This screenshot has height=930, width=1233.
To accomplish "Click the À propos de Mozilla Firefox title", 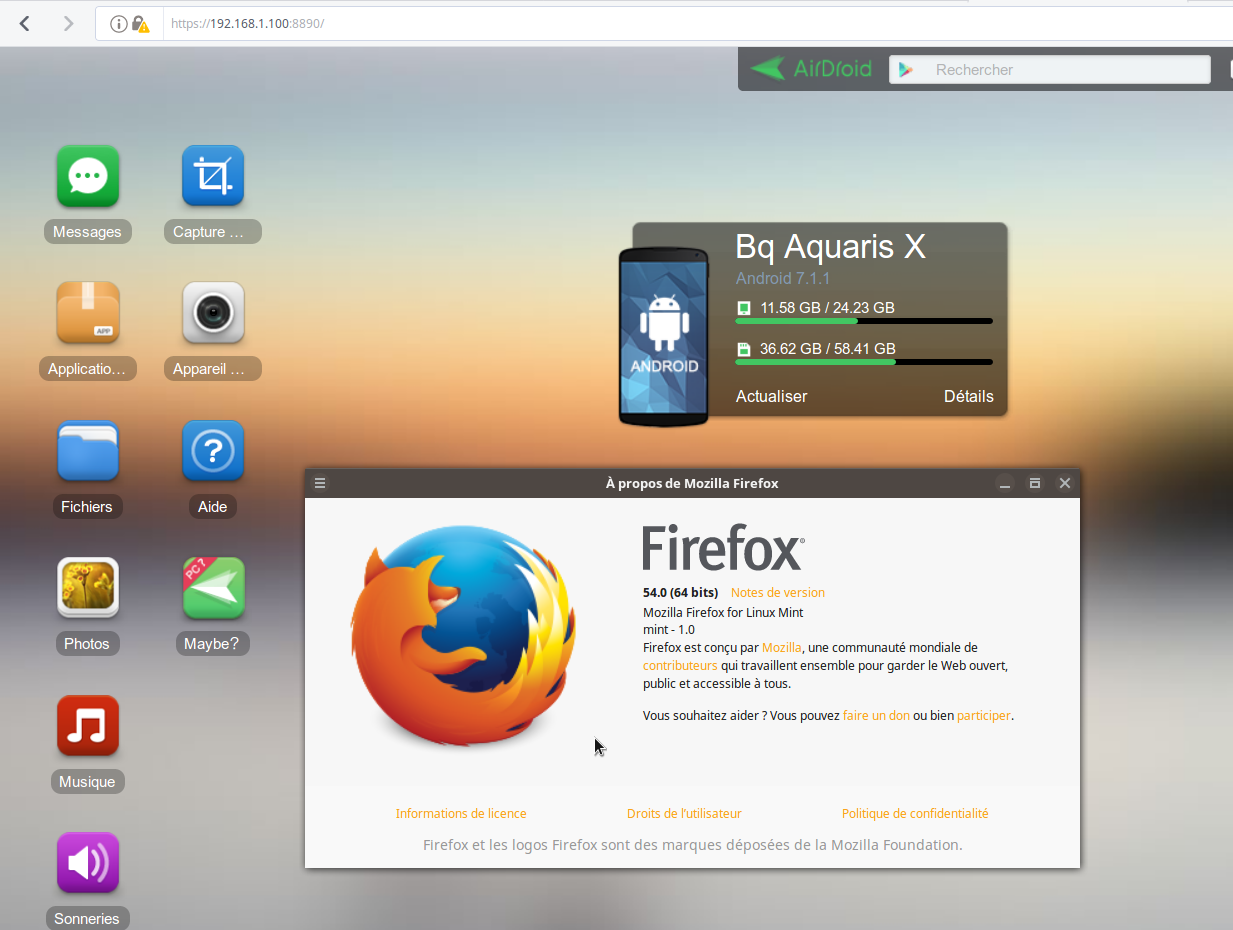I will click(692, 483).
